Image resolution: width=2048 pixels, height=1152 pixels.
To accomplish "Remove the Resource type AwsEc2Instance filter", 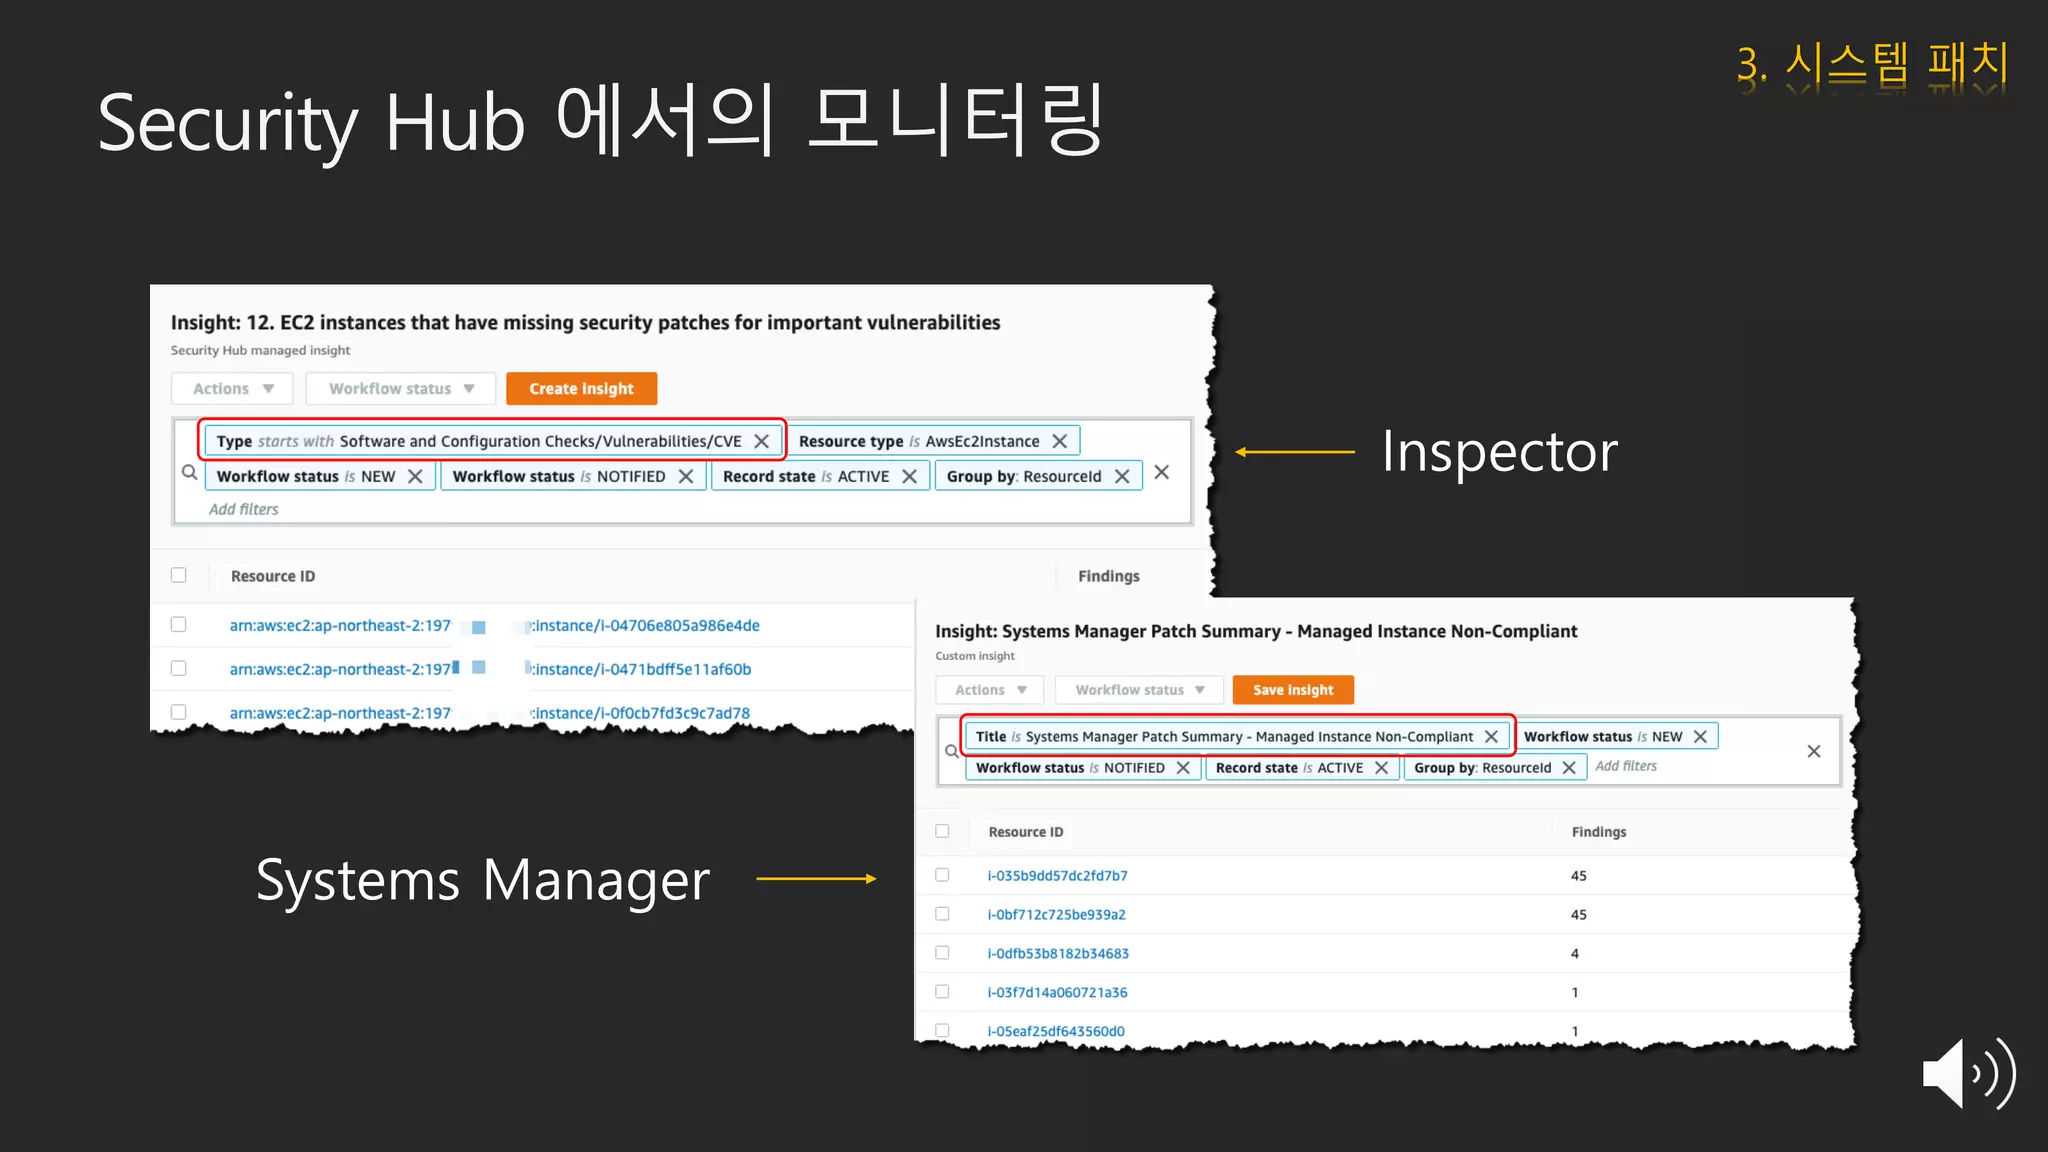I will (1060, 441).
